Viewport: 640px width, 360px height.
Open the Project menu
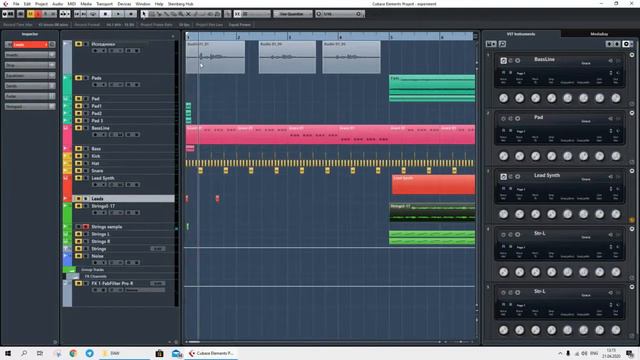point(41,4)
